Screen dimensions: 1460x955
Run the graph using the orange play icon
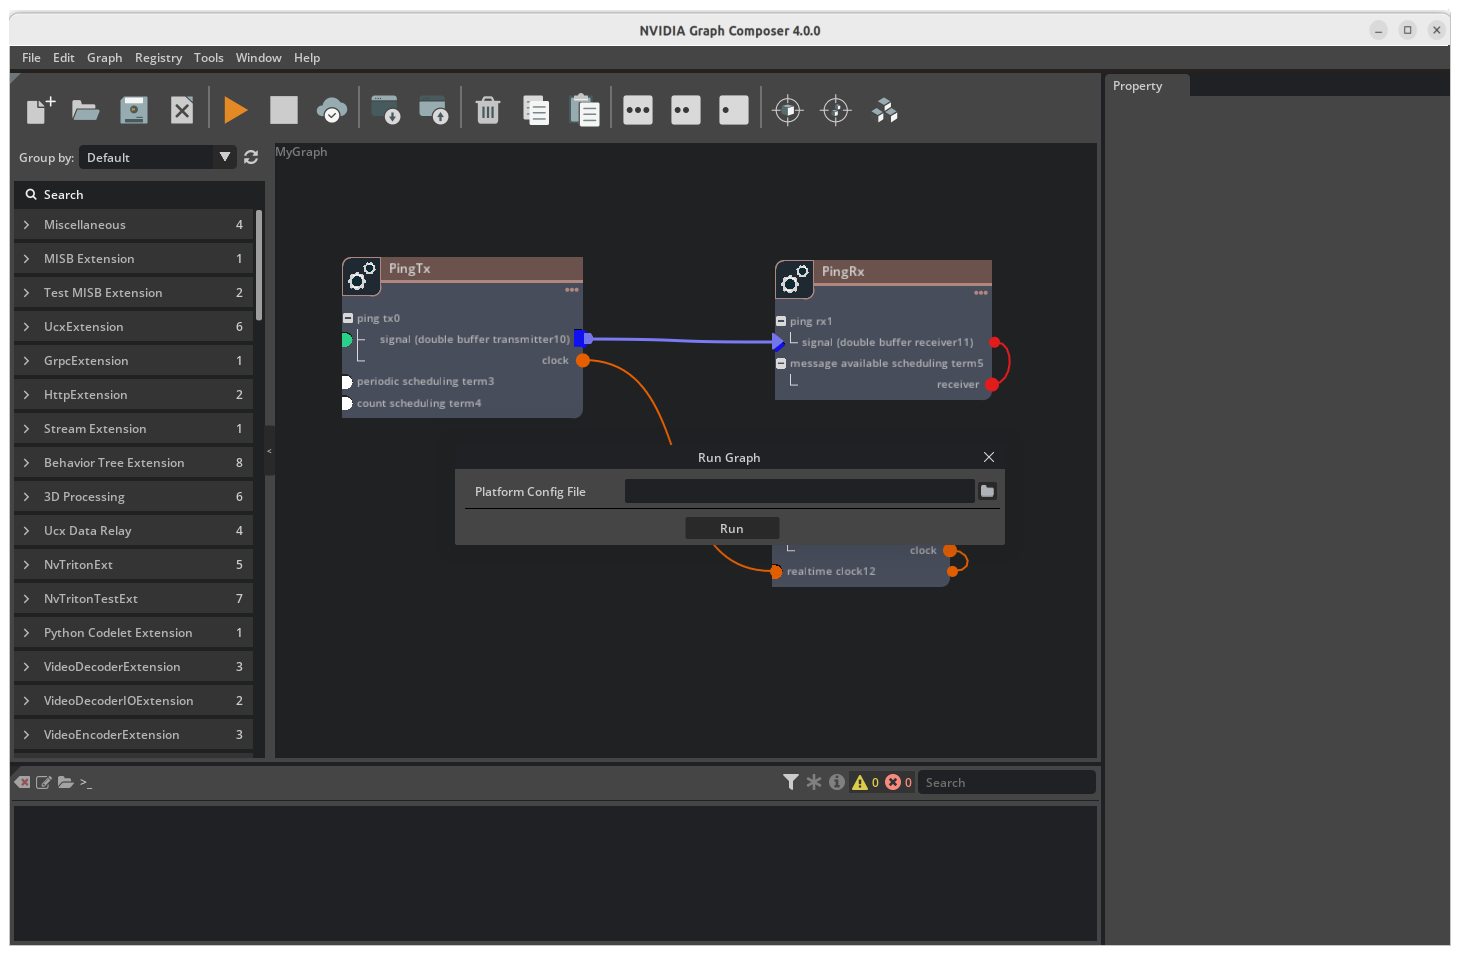pyautogui.click(x=236, y=110)
